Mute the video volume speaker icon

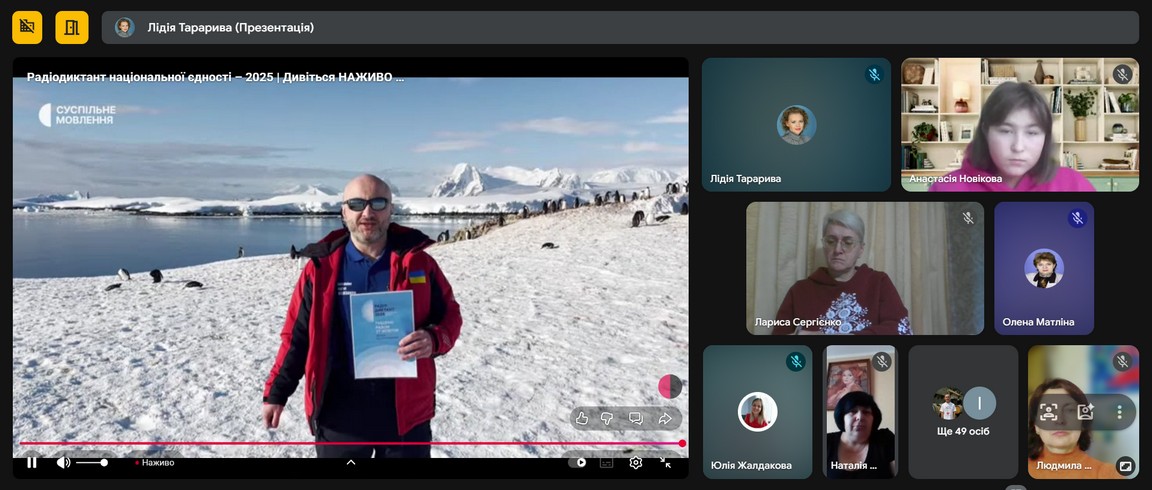point(63,462)
